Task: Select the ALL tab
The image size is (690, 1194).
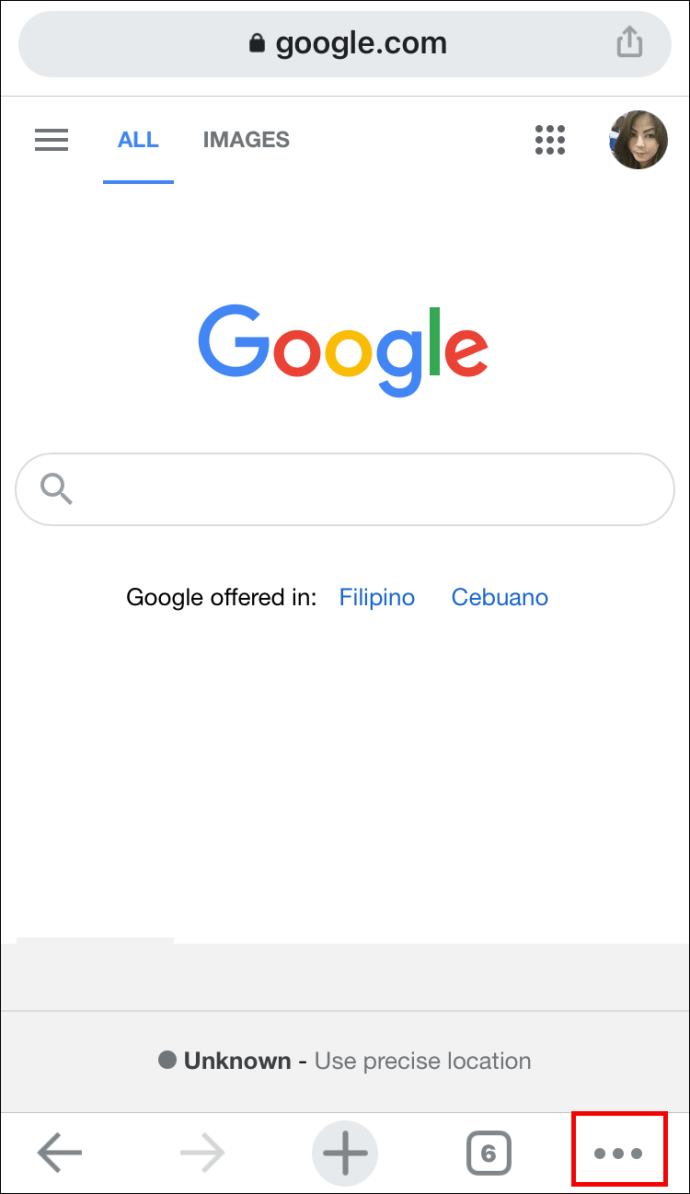Action: click(138, 140)
